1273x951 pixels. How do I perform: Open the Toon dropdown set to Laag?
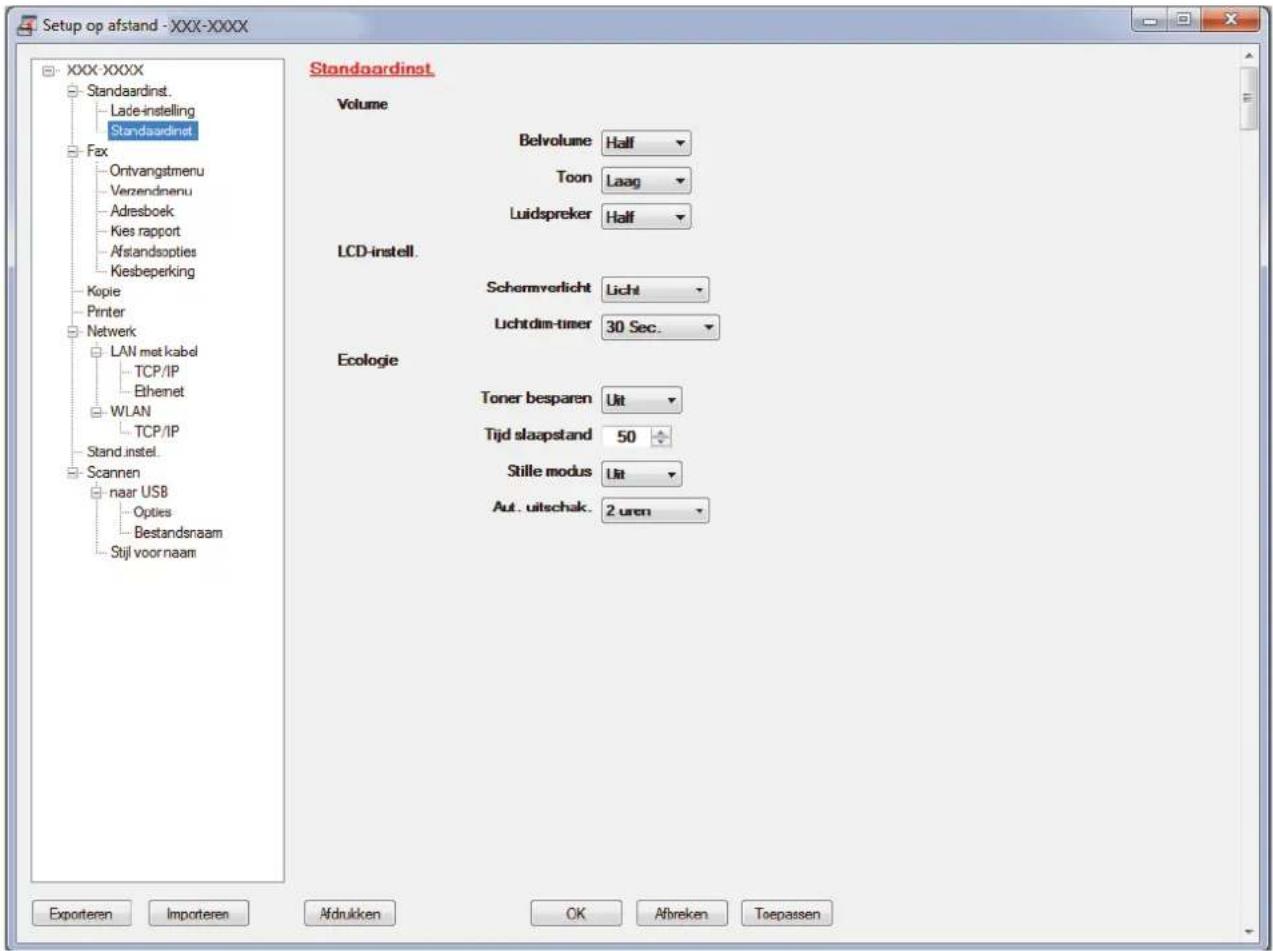coord(645,181)
